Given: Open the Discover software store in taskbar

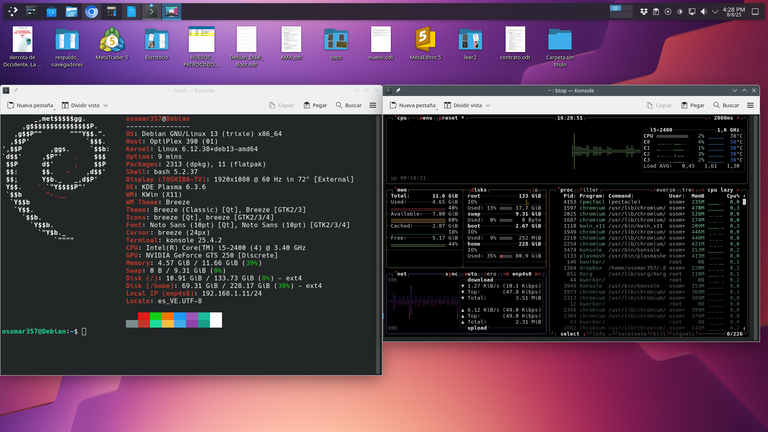Looking at the screenshot, I should 51,12.
